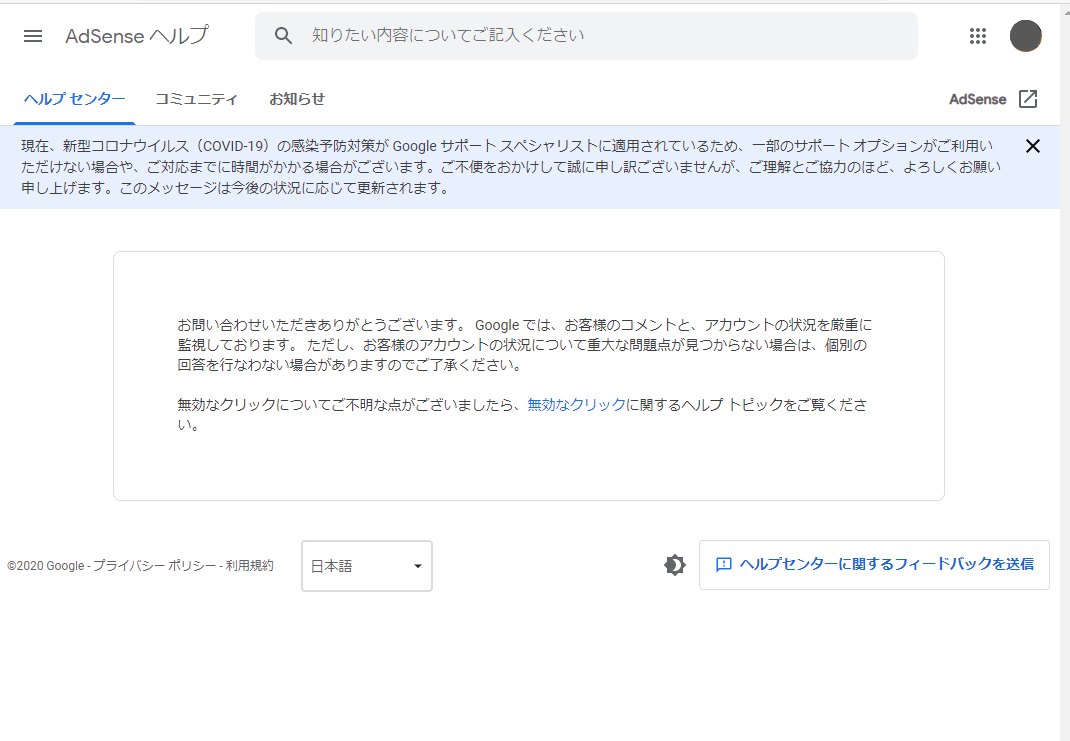Click the external link icon beside AdSense
Viewport: 1070px width, 741px height.
click(1028, 99)
